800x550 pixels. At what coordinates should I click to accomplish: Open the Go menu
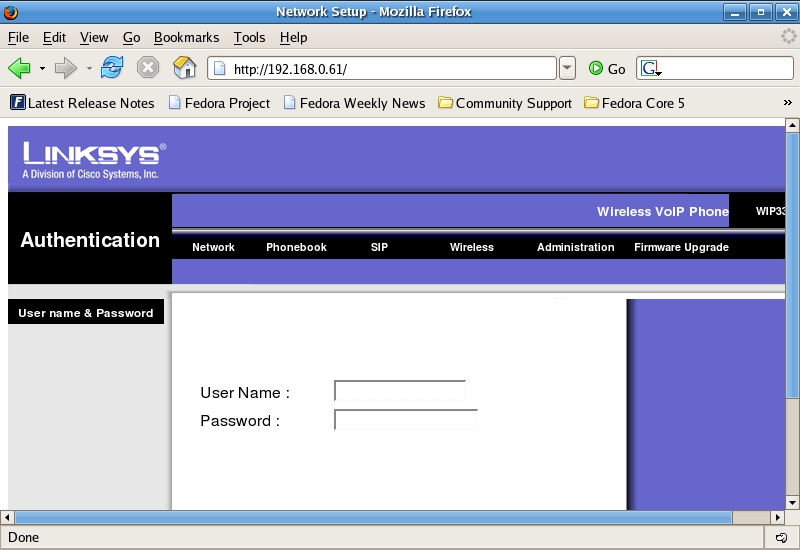131,37
